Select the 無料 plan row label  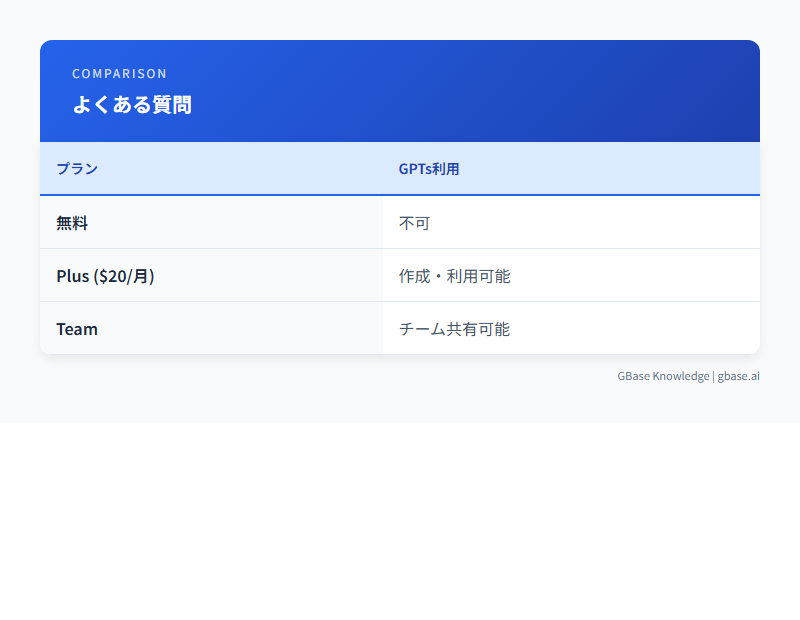[x=71, y=222]
